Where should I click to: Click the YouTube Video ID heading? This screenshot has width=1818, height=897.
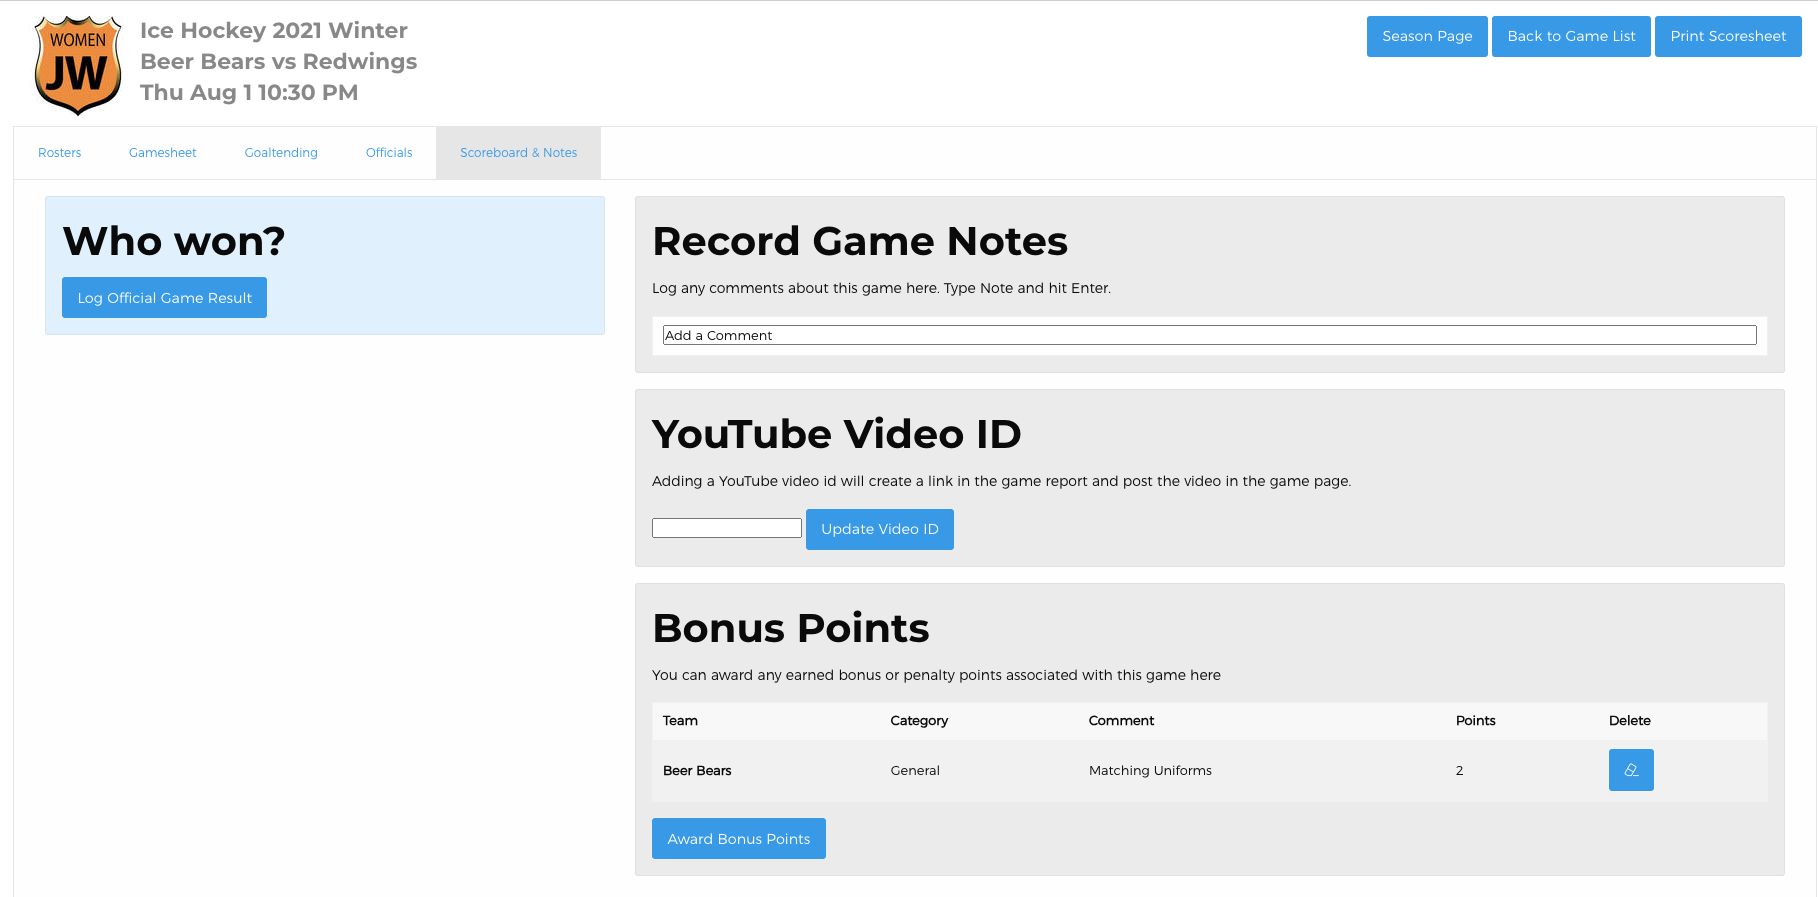pos(837,434)
